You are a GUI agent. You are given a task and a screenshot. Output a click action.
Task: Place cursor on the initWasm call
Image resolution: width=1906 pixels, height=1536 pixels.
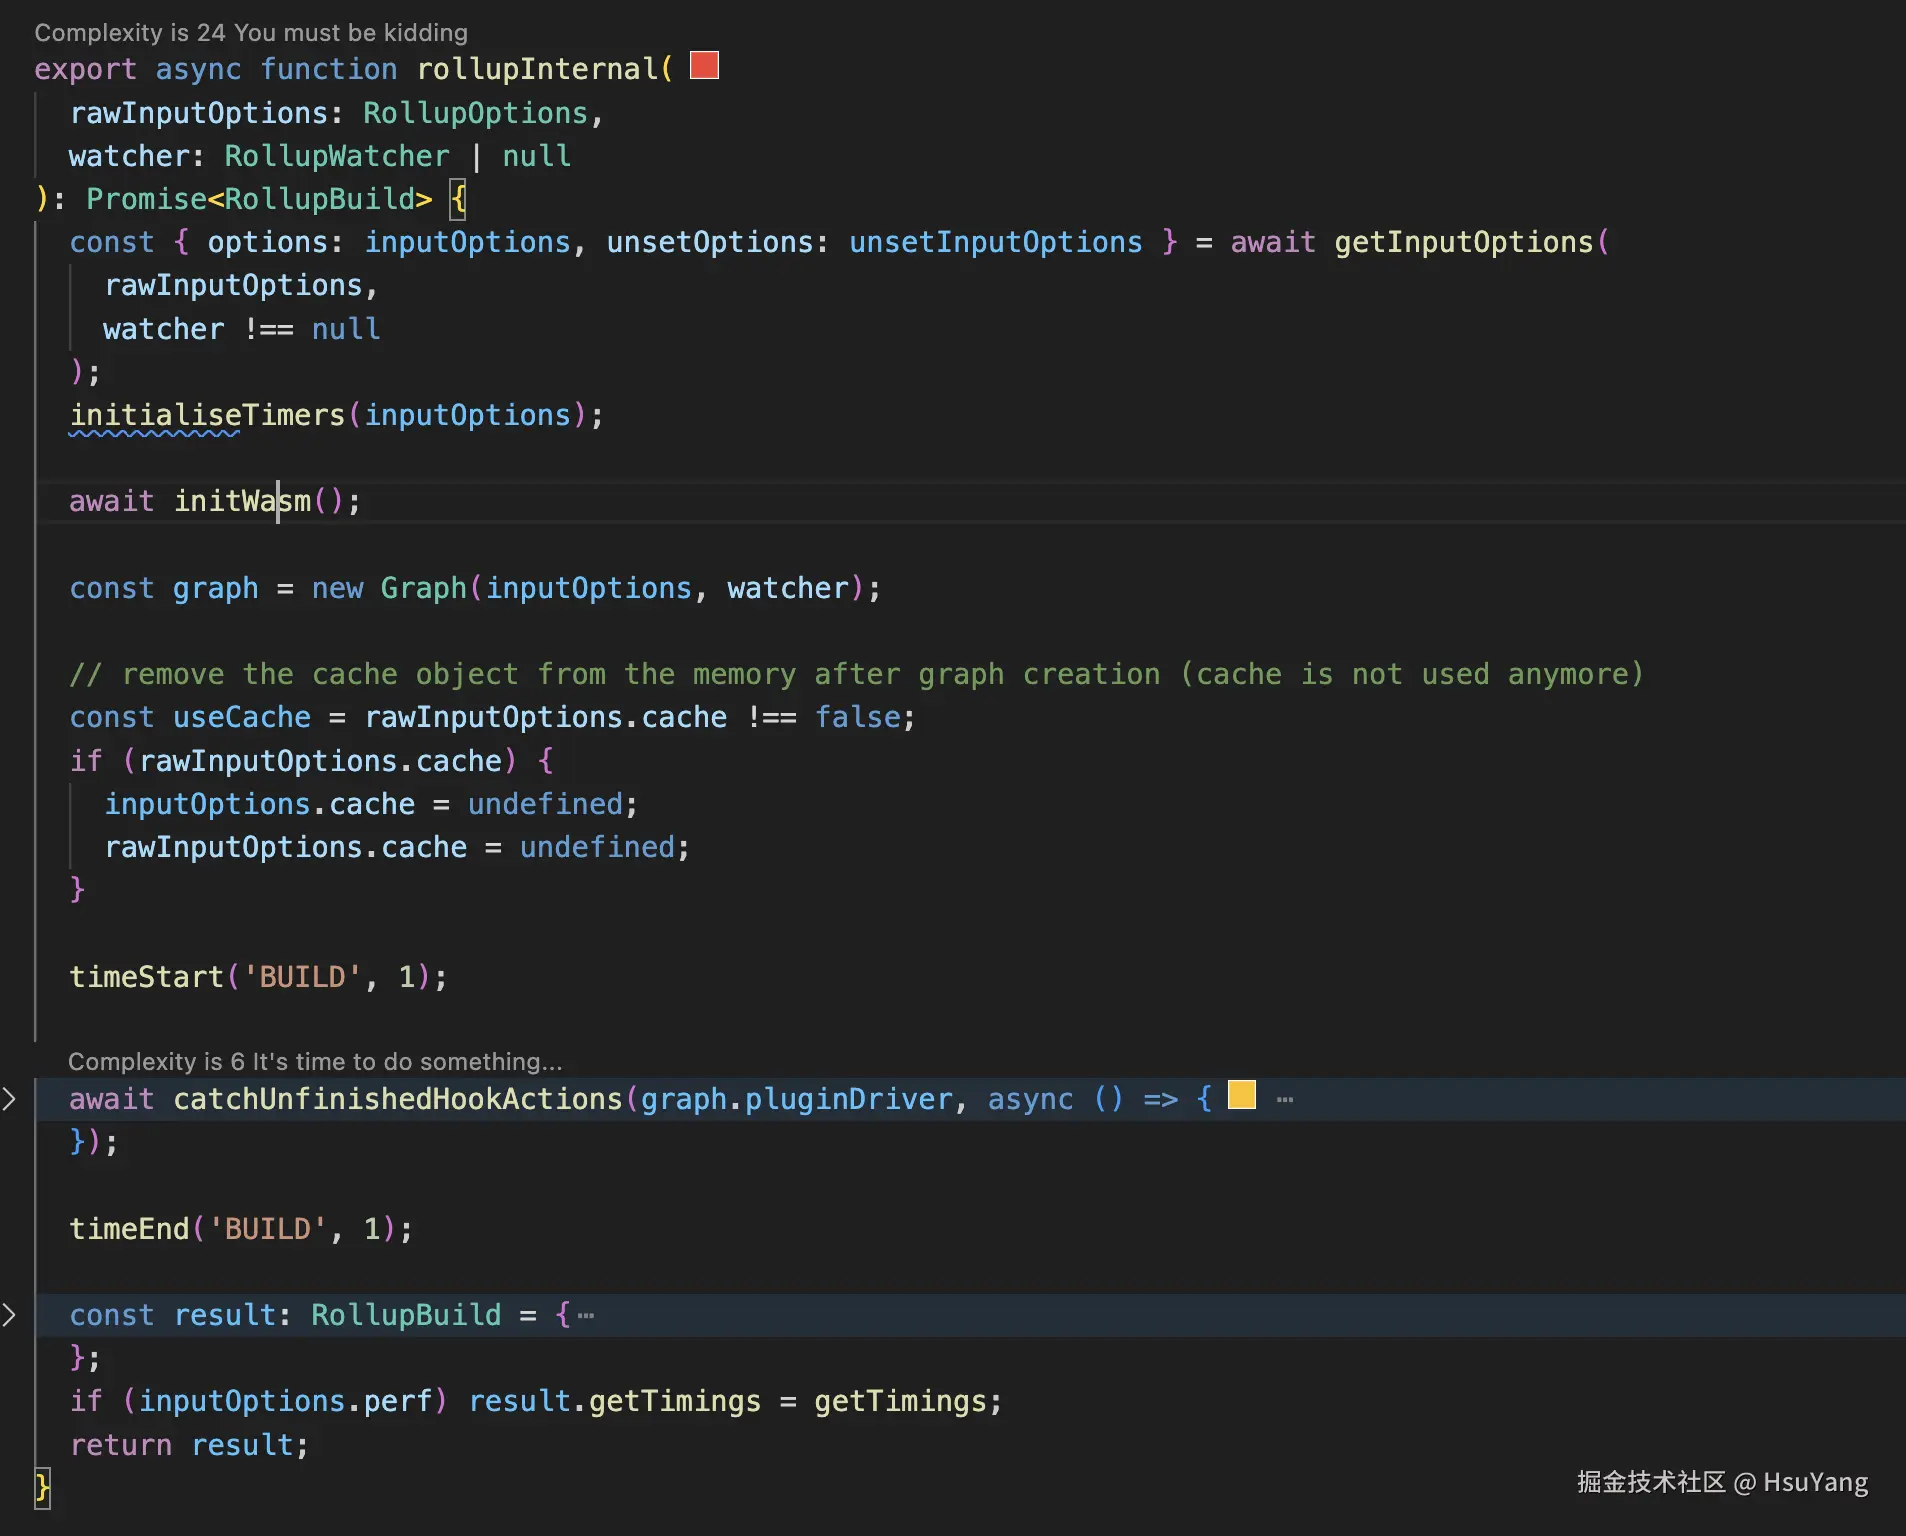(243, 501)
